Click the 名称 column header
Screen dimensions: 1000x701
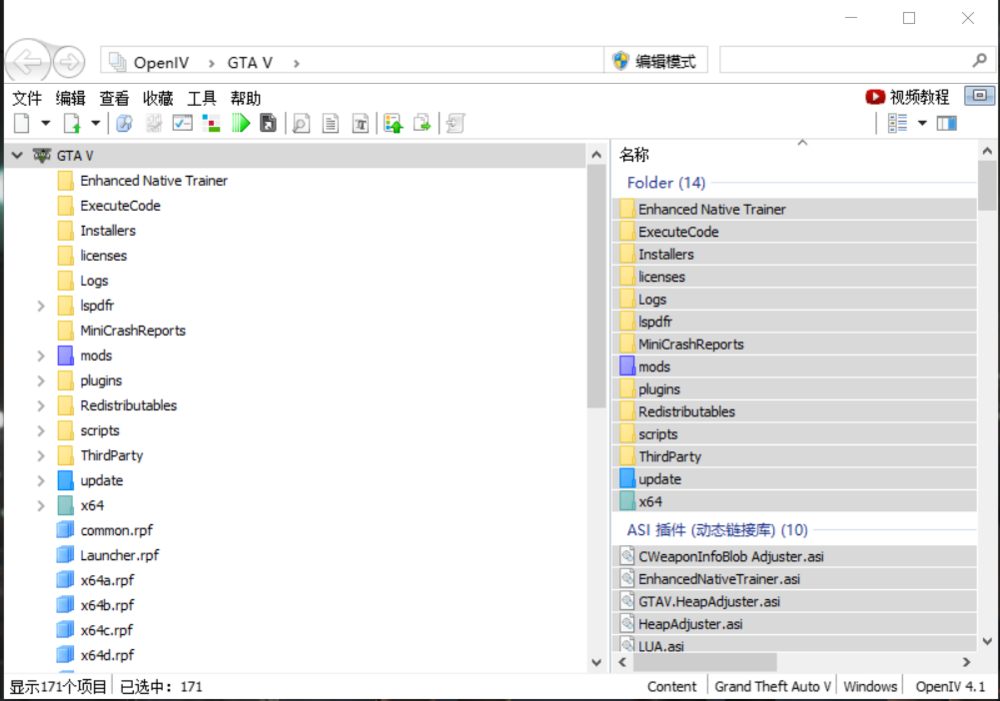pyautogui.click(x=634, y=155)
